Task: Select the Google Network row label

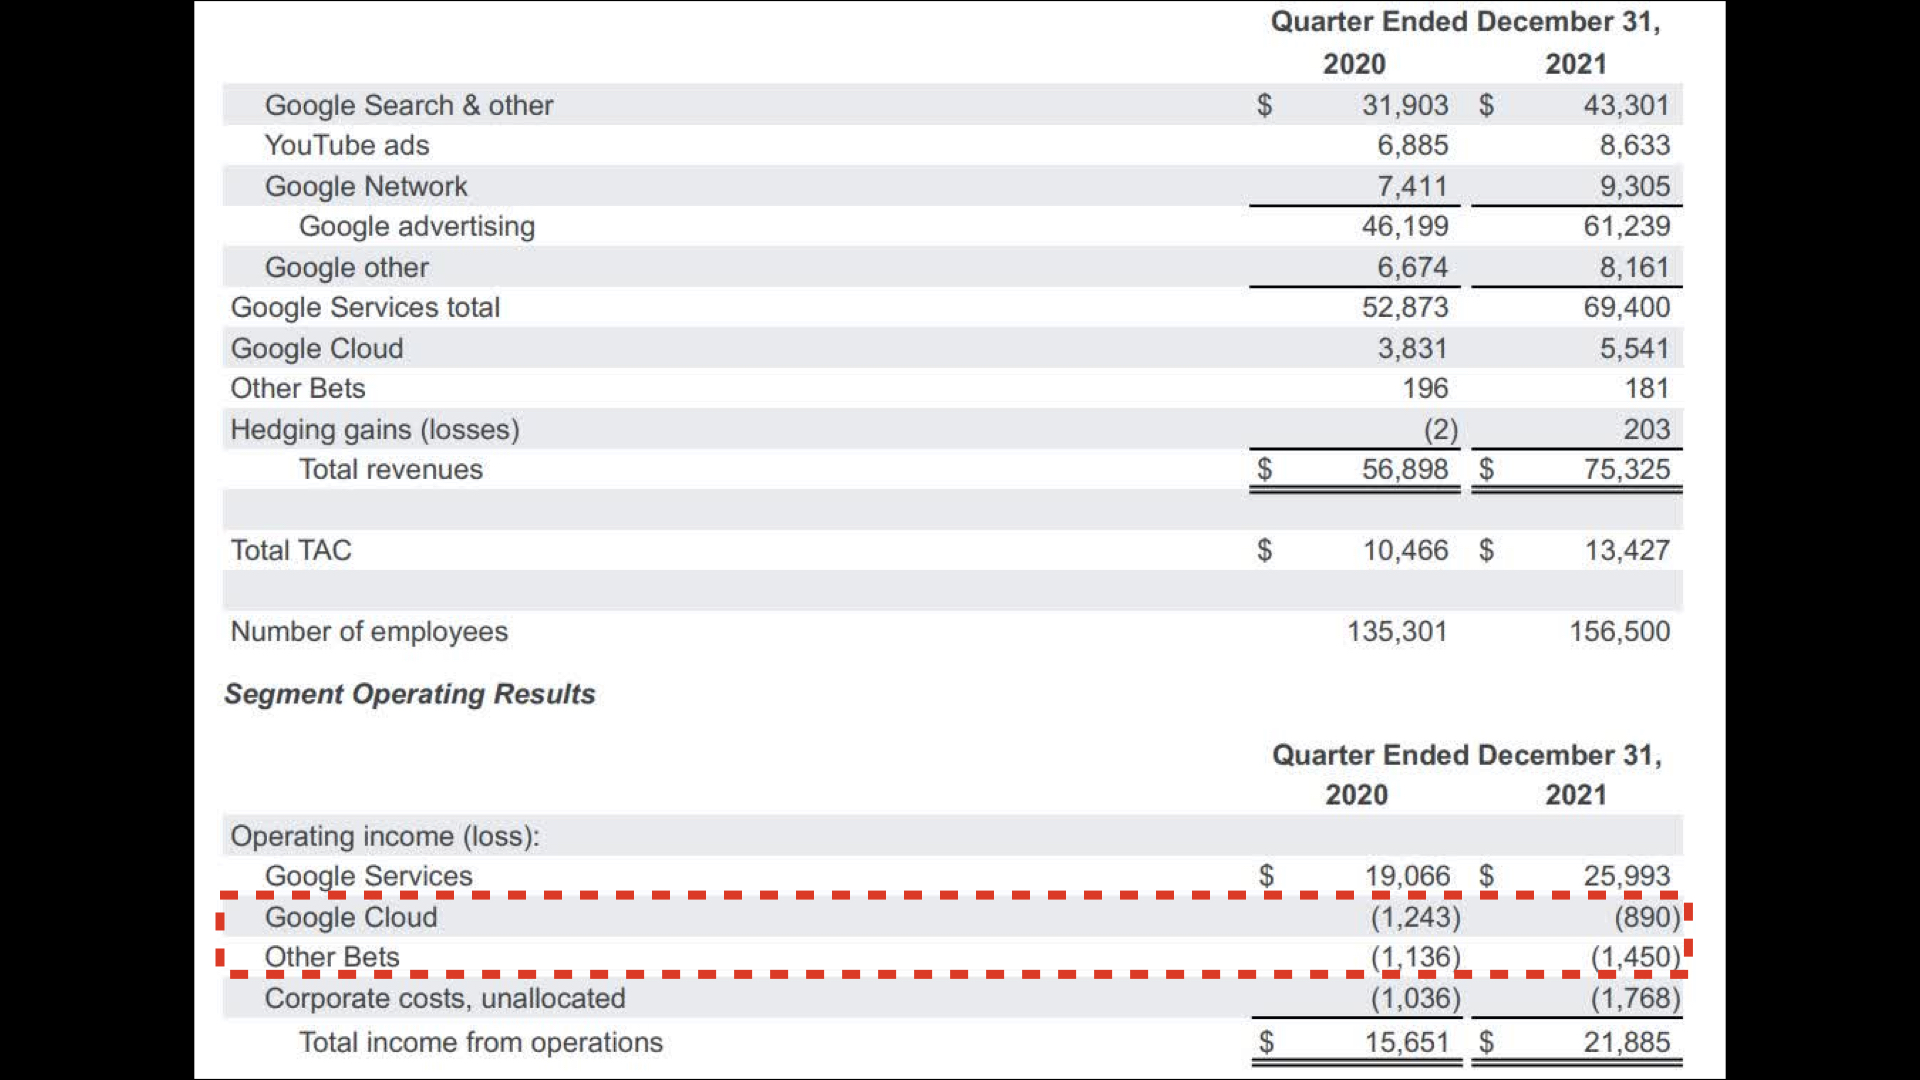Action: click(365, 186)
